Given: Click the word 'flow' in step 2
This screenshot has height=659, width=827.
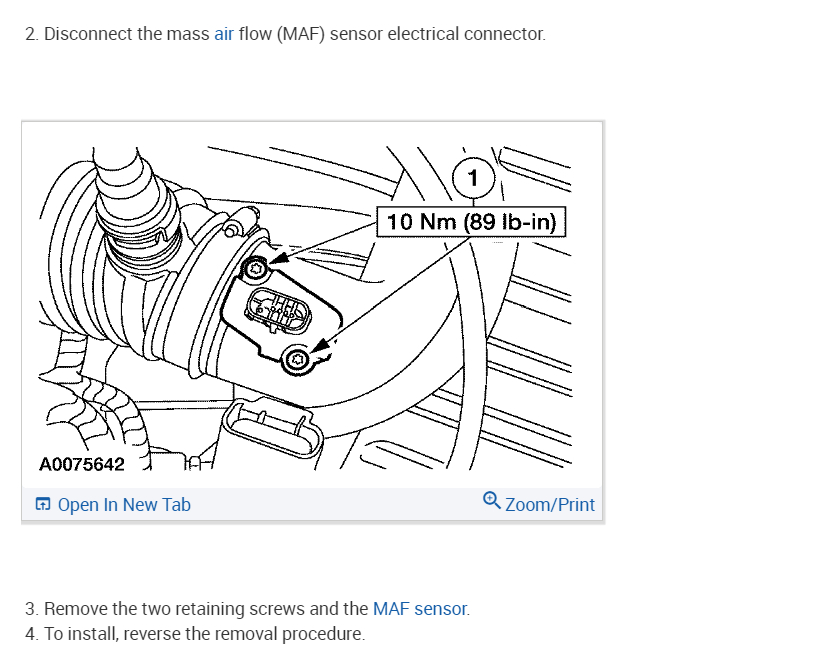Looking at the screenshot, I should point(255,34).
